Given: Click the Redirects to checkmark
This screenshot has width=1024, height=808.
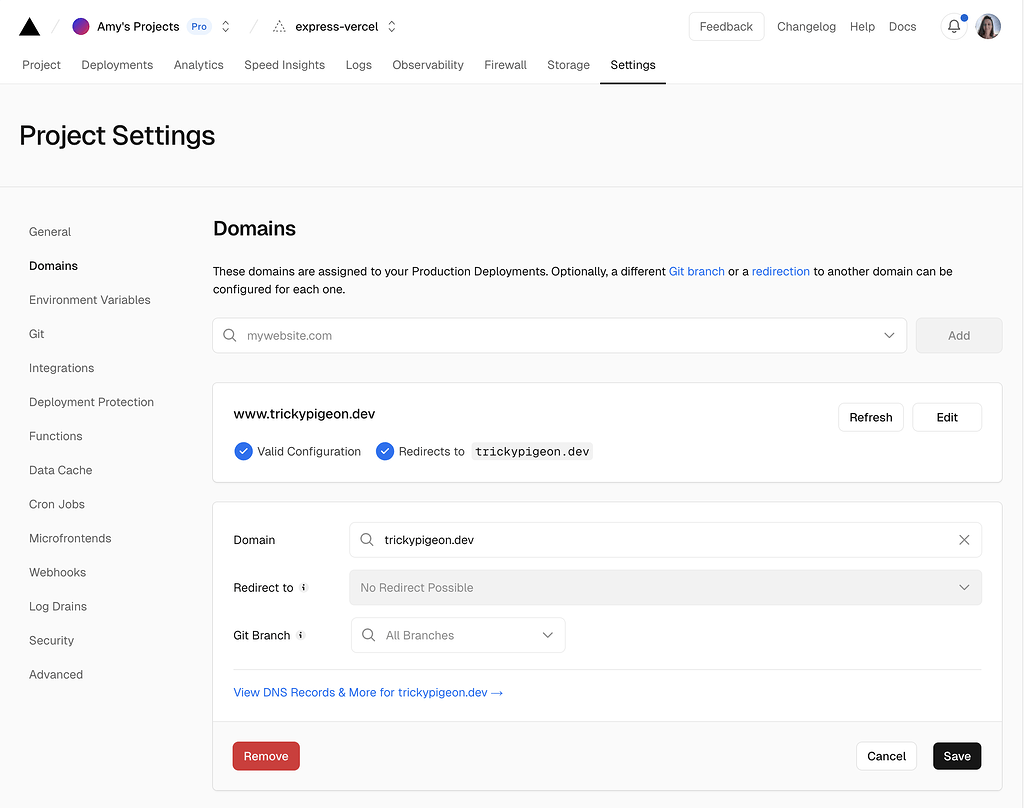Looking at the screenshot, I should click(x=385, y=452).
